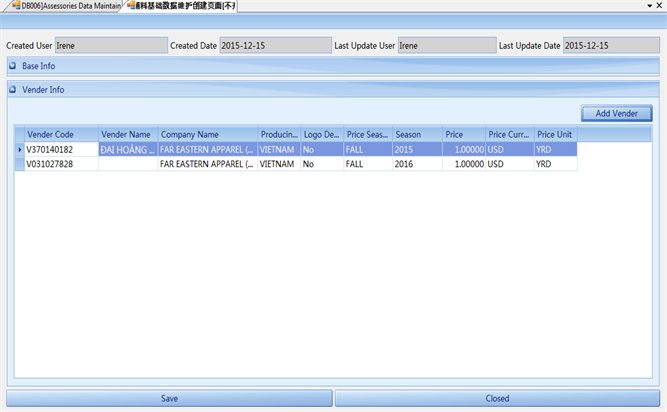Click the icon on the DB006 tab
This screenshot has width=667, height=412.
click(14, 6)
